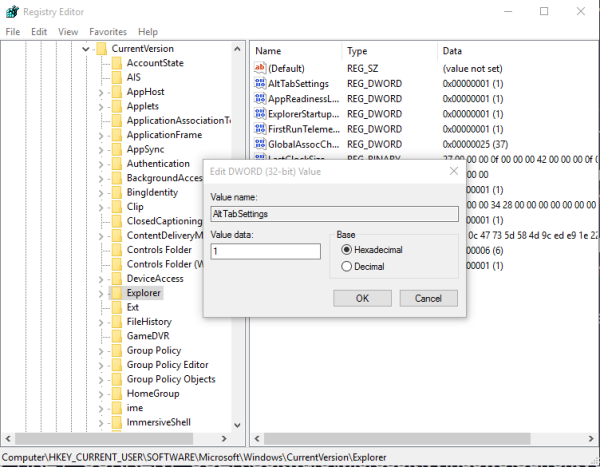Screen dimensions: 600x467
Task: Click the AccountState folder icon
Action: pos(117,63)
